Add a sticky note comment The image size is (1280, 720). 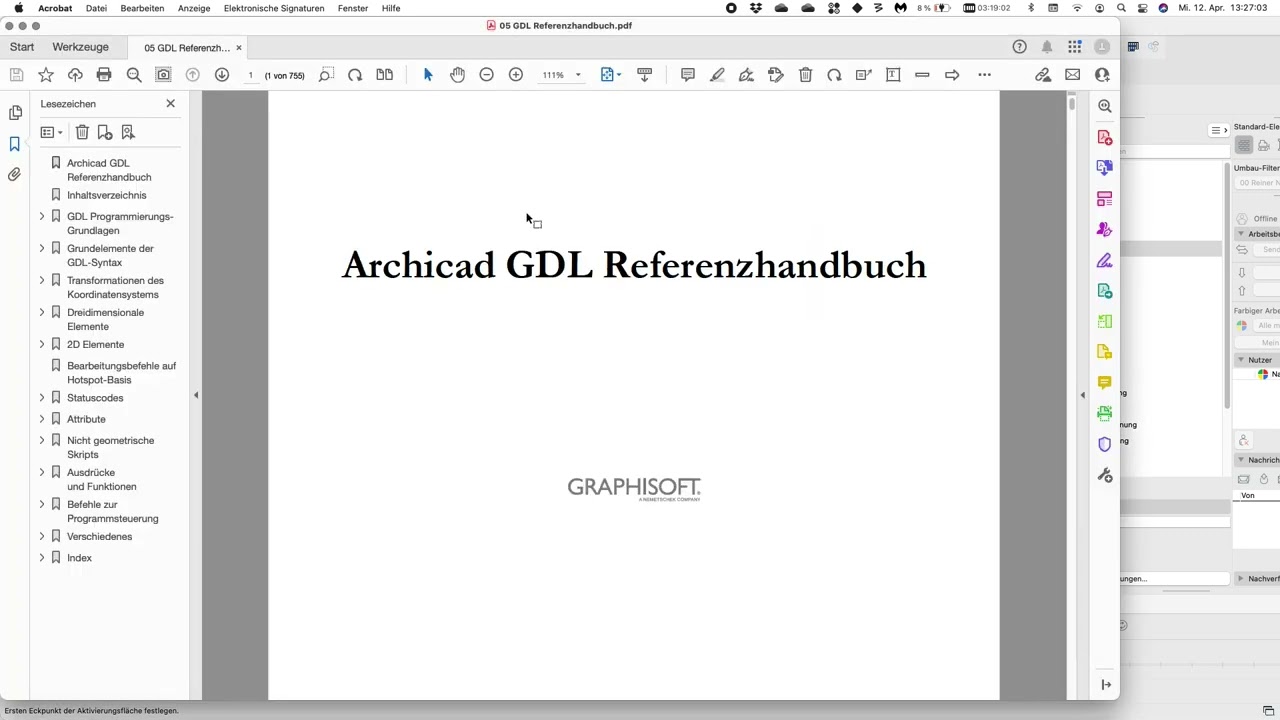[688, 75]
